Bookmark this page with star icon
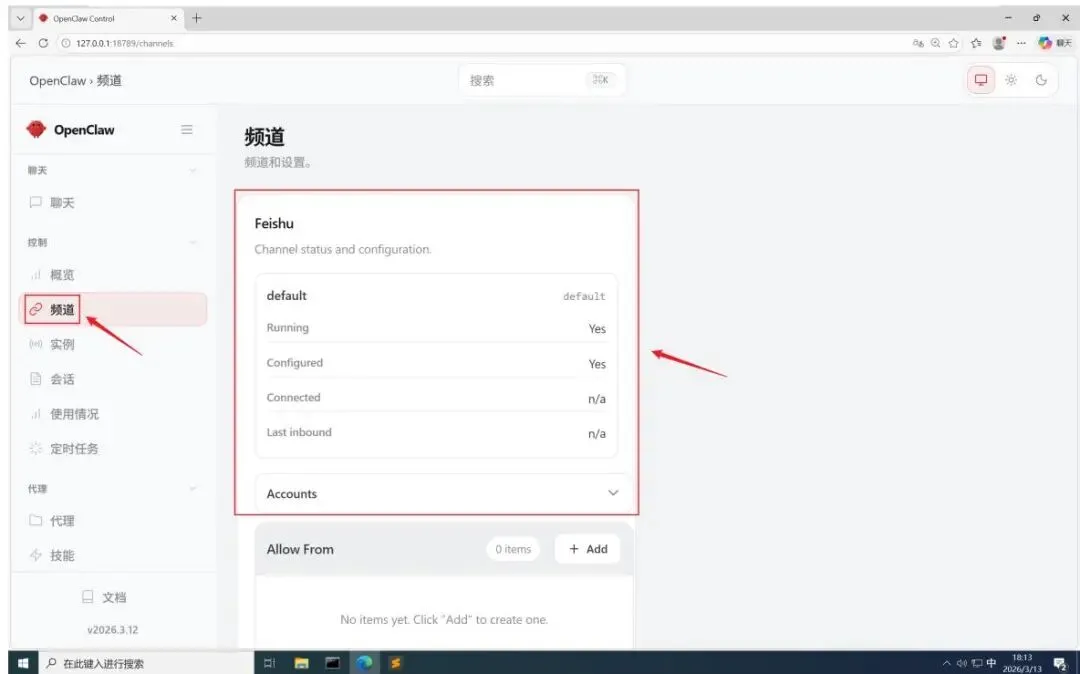The height and width of the screenshot is (674, 1080). [x=953, y=43]
